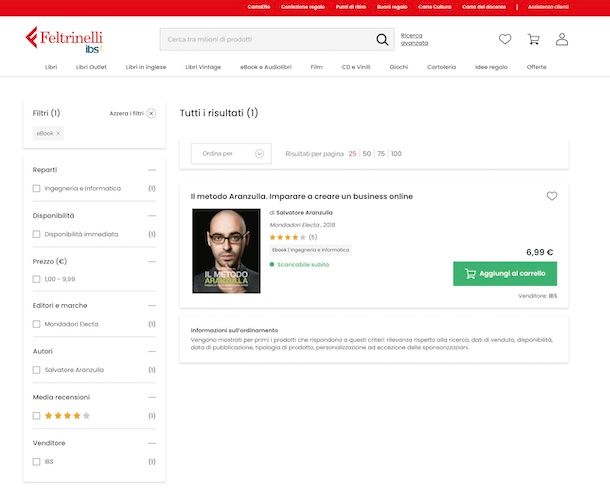Remove the eBook filter chip
Image resolution: width=610 pixels, height=495 pixels.
click(58, 133)
